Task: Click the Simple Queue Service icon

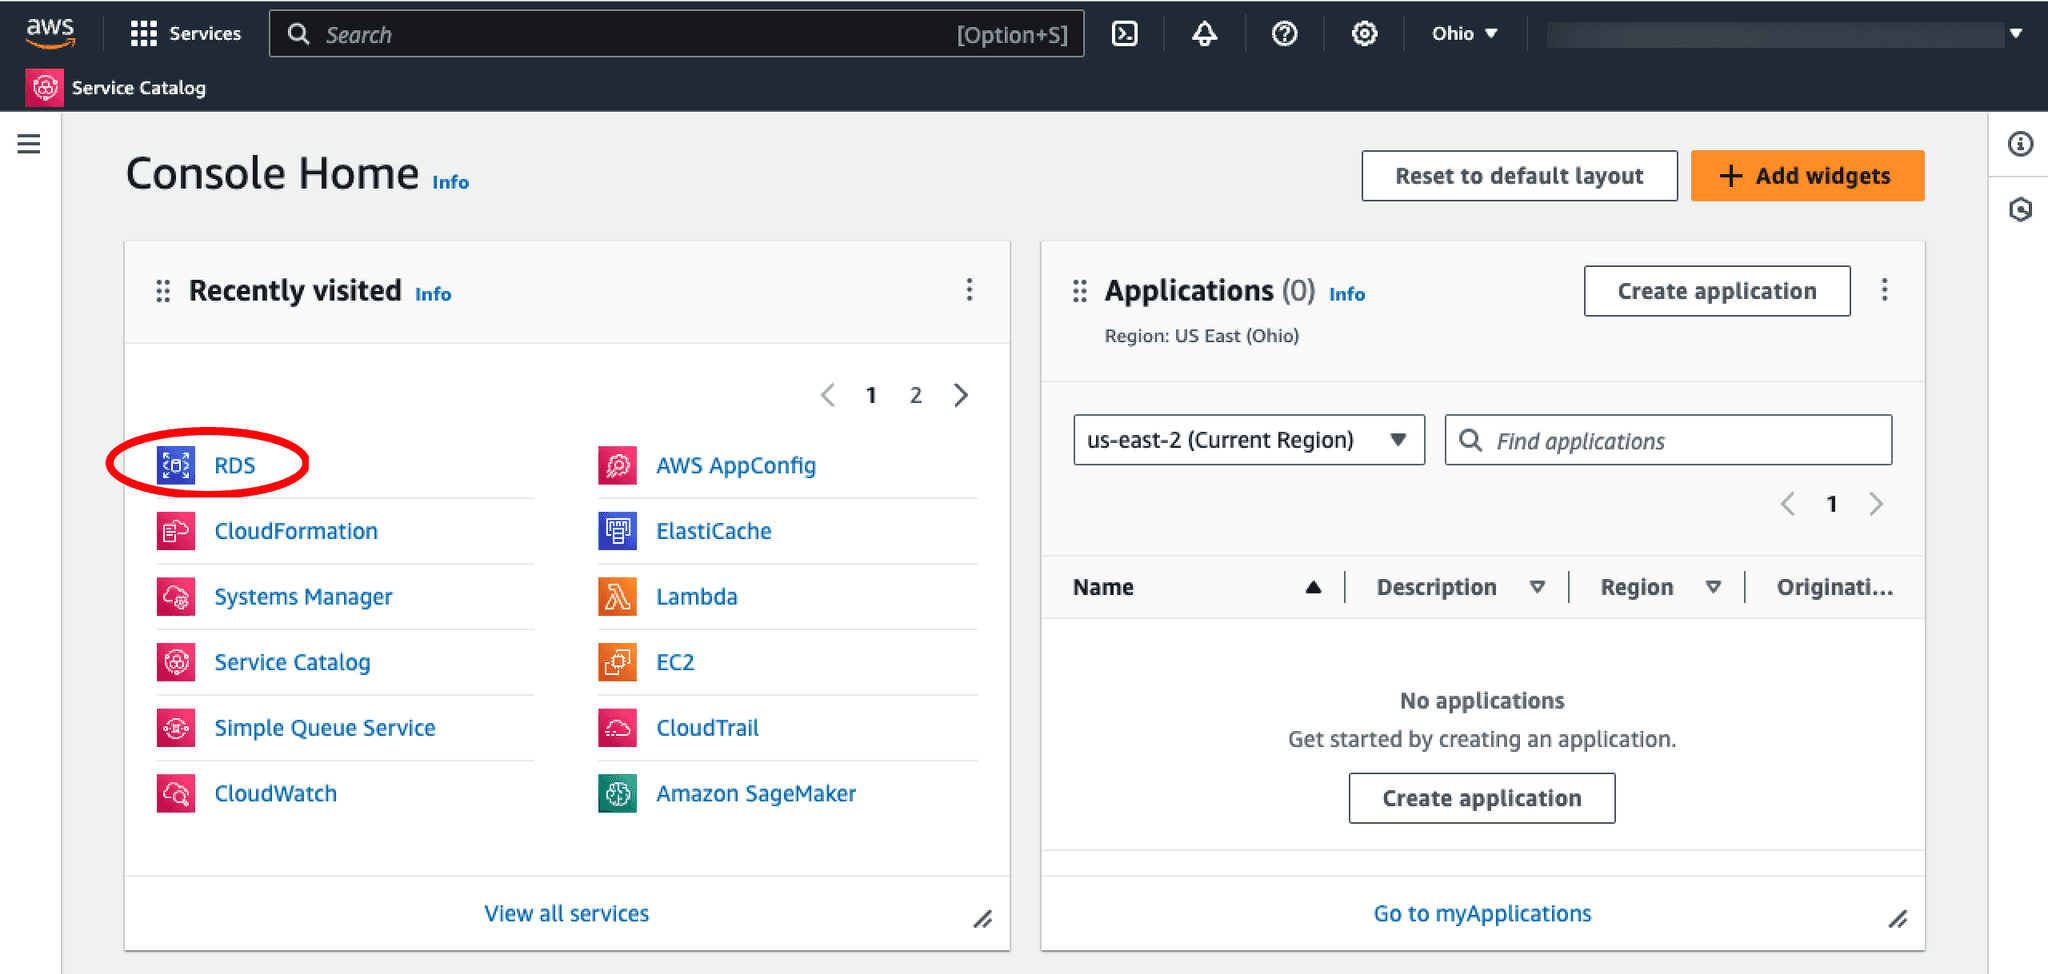Action: click(176, 728)
